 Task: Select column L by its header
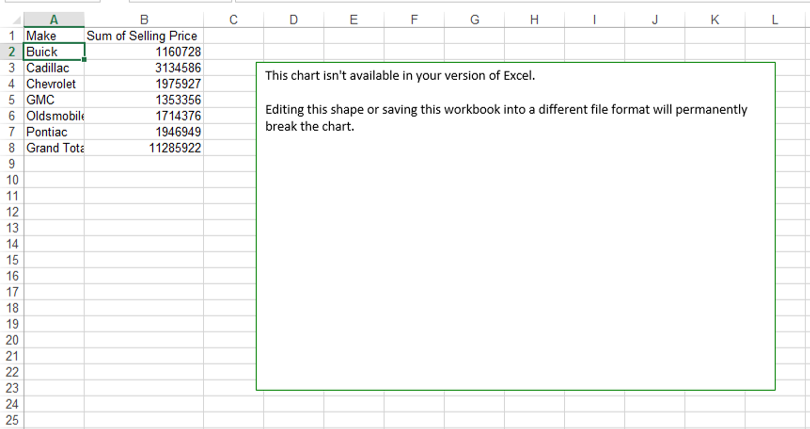click(775, 20)
